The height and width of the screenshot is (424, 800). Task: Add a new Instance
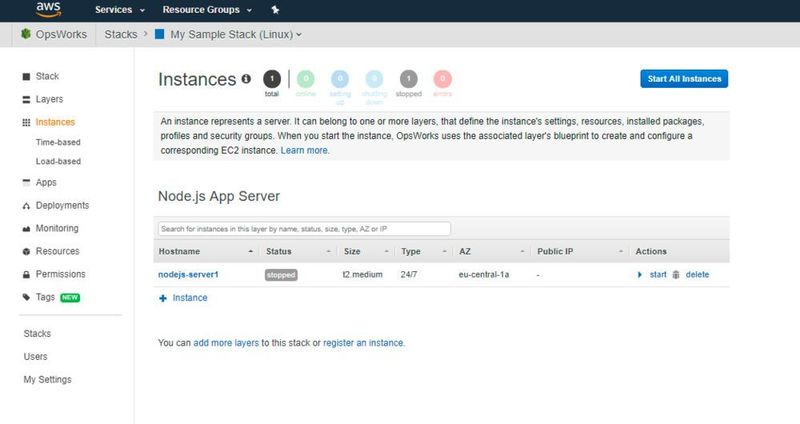190,298
